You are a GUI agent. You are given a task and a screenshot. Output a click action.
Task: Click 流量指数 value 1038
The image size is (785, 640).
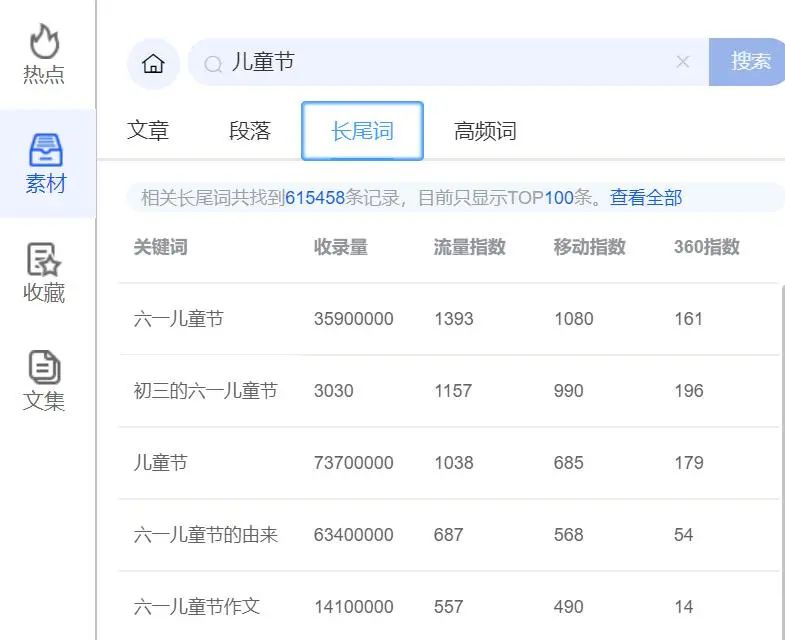454,463
